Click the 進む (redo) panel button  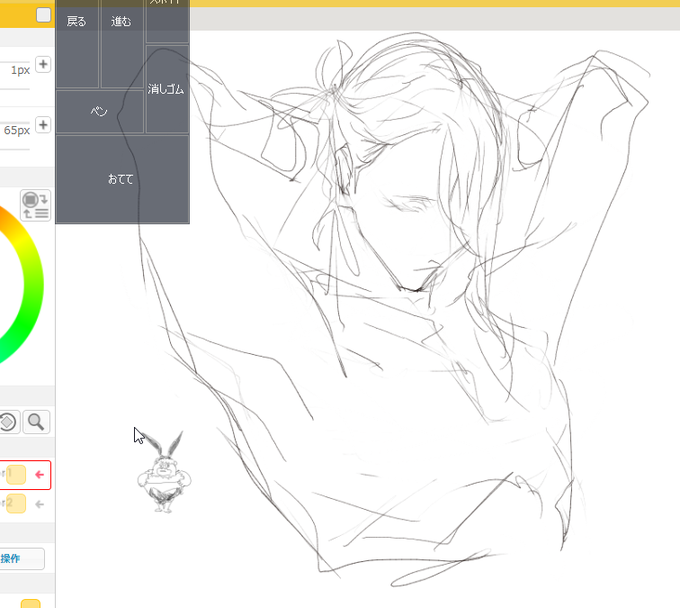(x=122, y=43)
